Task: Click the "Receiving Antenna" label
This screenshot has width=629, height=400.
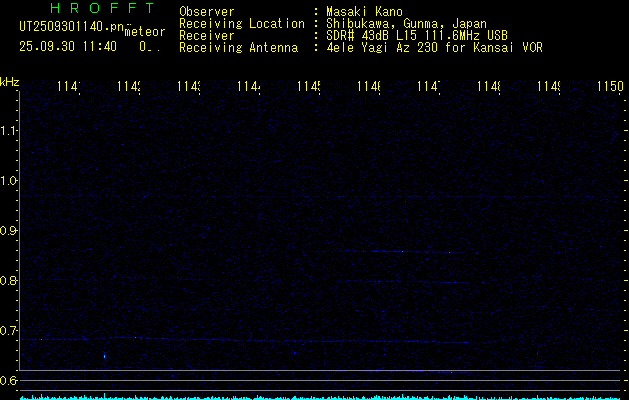Action: (x=238, y=48)
